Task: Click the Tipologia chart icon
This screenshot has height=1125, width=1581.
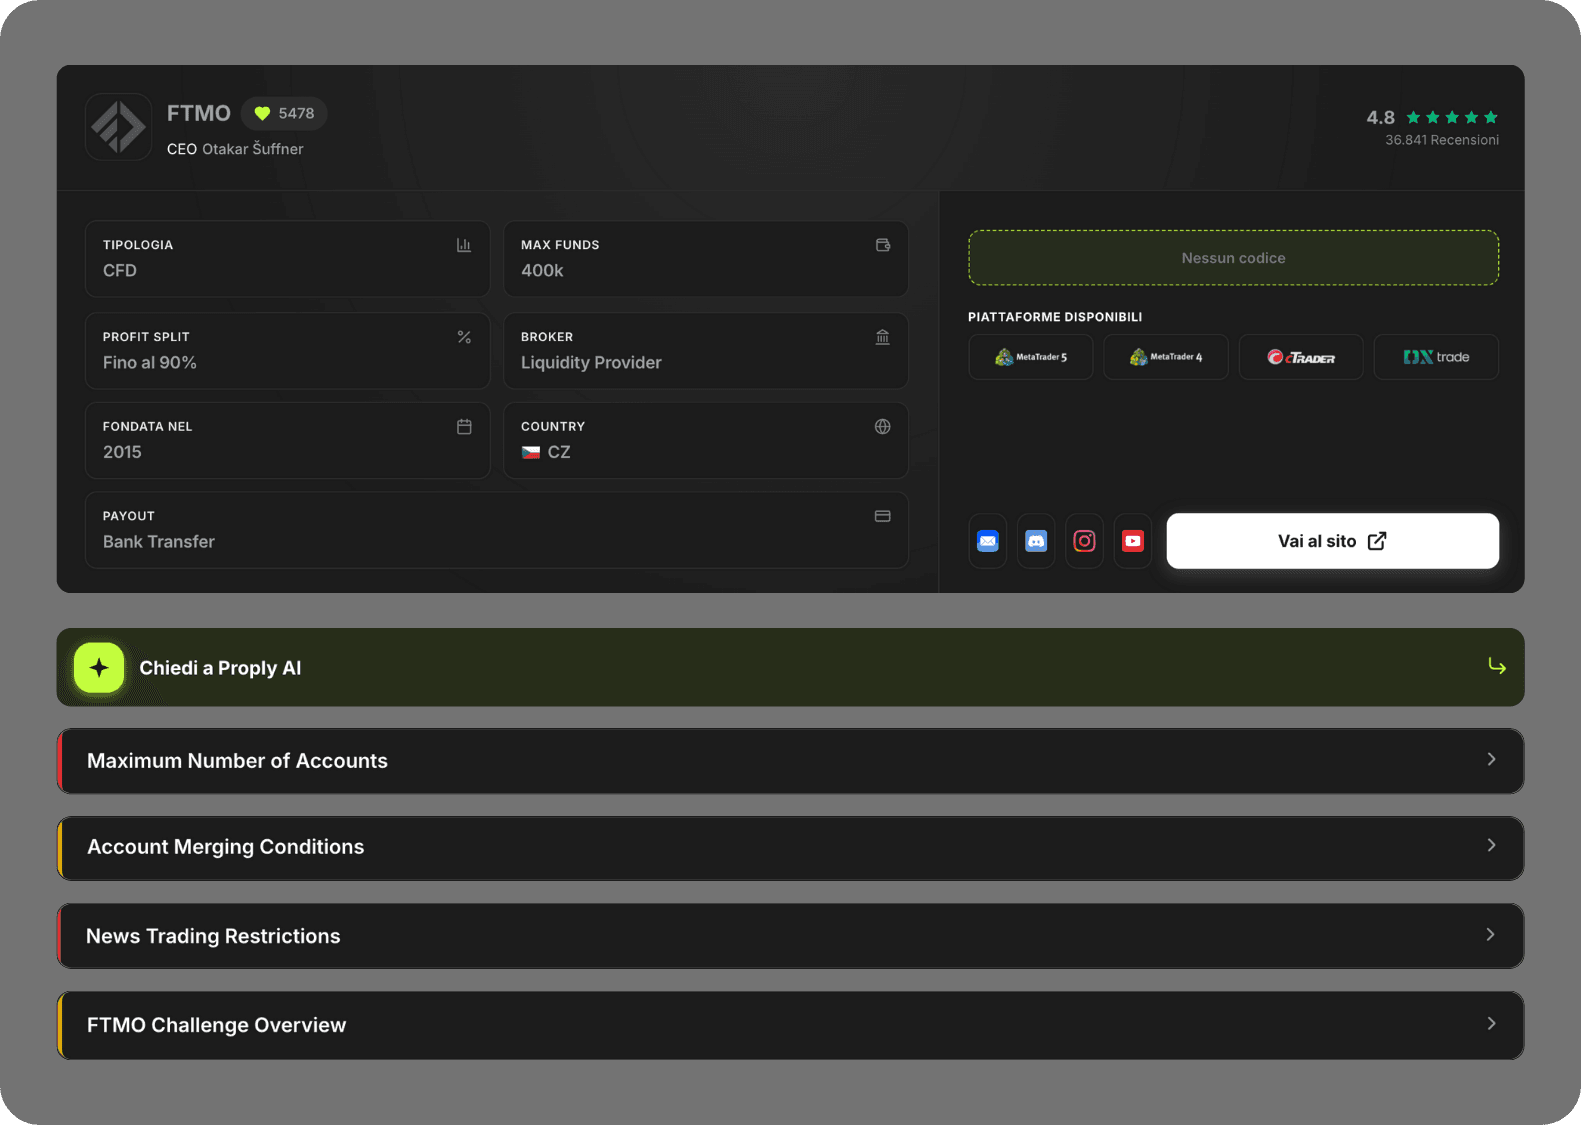Action: click(464, 245)
